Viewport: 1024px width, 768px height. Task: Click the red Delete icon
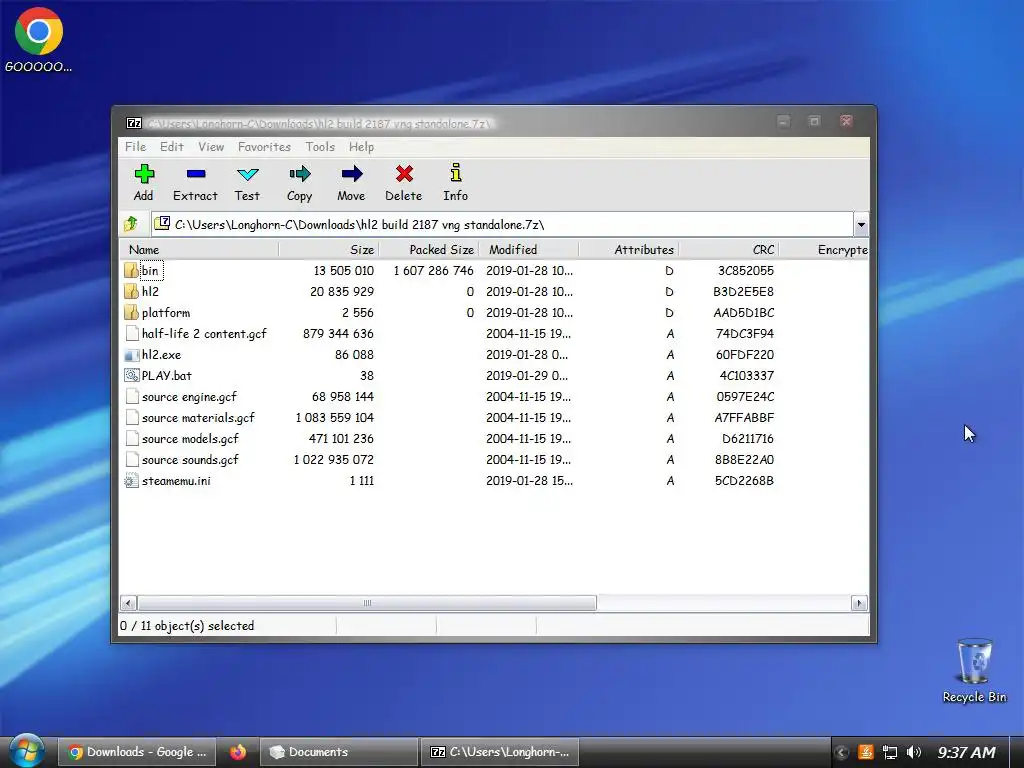click(x=404, y=174)
